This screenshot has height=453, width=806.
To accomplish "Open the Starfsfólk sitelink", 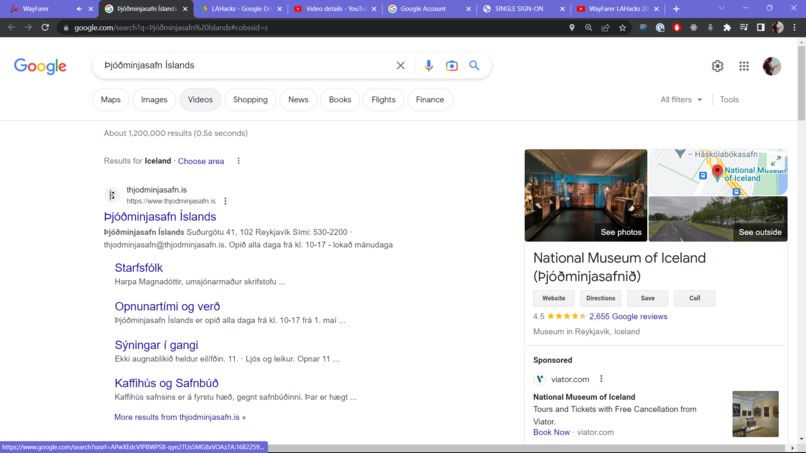I will click(138, 268).
